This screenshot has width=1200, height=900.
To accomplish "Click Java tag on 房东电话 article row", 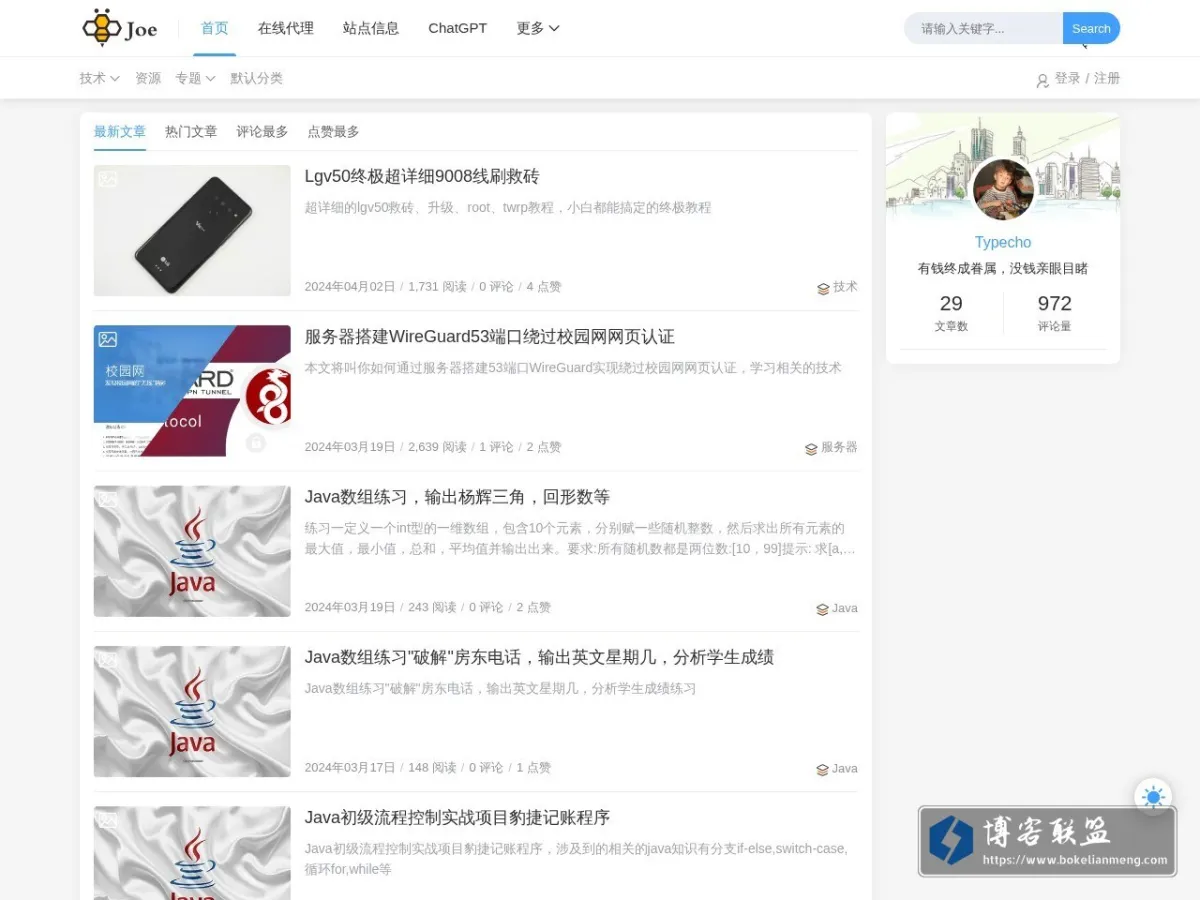I will click(x=845, y=769).
